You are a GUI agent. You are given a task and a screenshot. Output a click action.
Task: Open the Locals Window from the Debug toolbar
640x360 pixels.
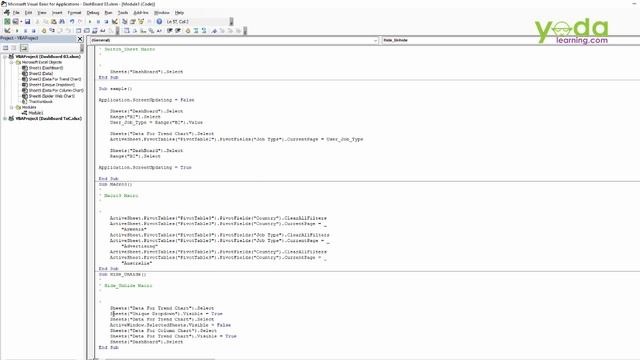78,31
